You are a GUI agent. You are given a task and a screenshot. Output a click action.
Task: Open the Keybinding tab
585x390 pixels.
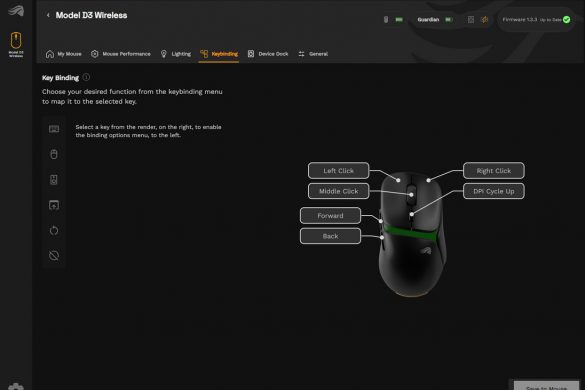point(219,54)
